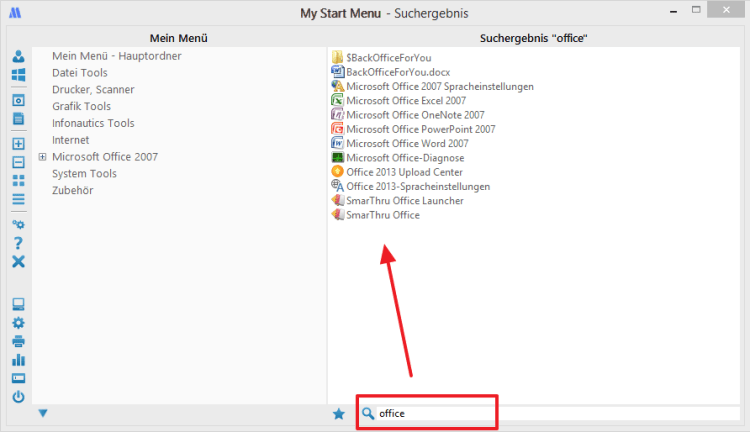Select the 'Infonautics Tools' folder

pos(93,123)
